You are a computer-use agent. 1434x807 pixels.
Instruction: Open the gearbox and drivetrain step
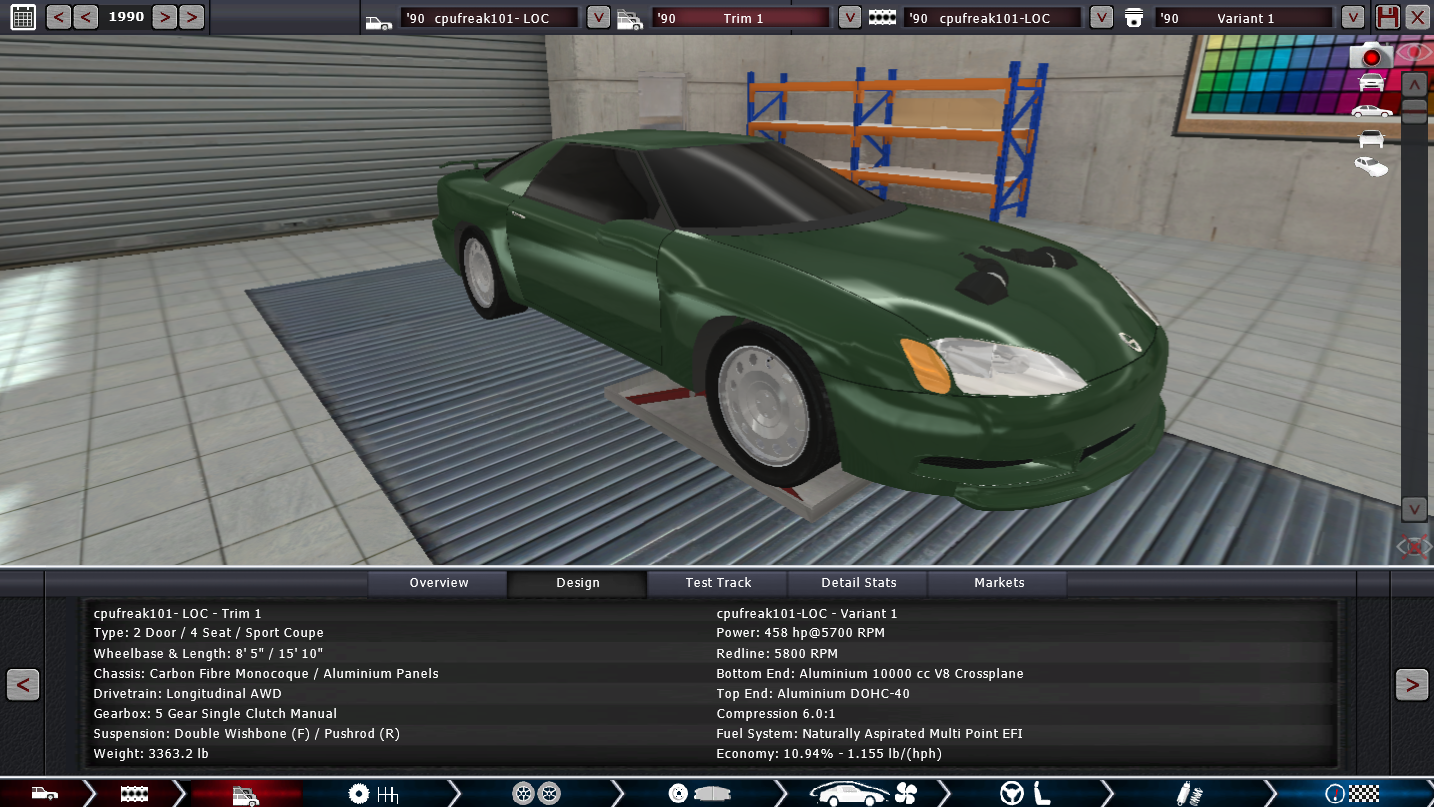tap(373, 794)
